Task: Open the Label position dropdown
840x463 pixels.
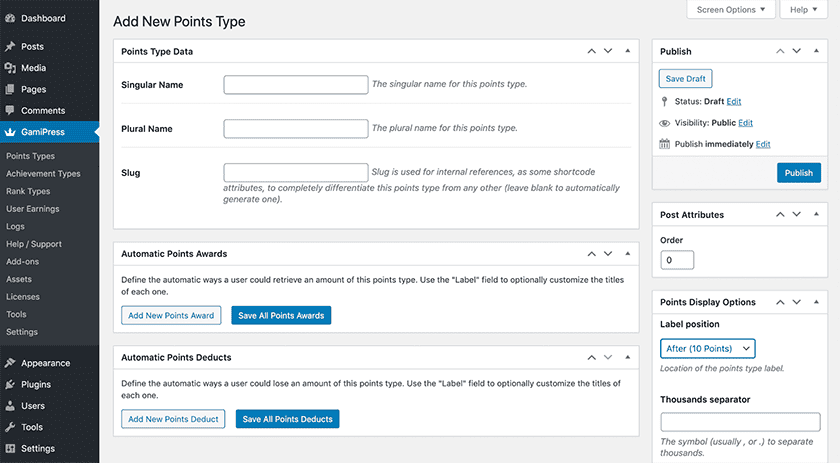Action: [707, 348]
